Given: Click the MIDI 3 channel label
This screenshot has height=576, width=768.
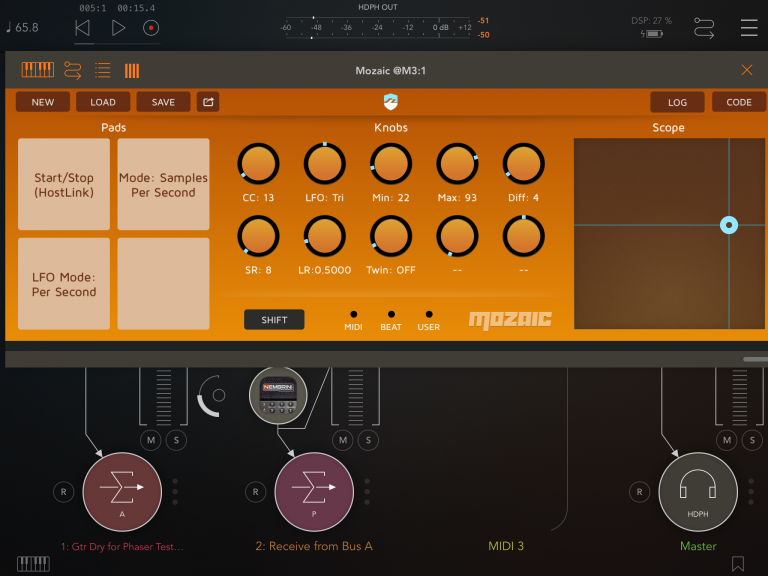Looking at the screenshot, I should coord(506,546).
